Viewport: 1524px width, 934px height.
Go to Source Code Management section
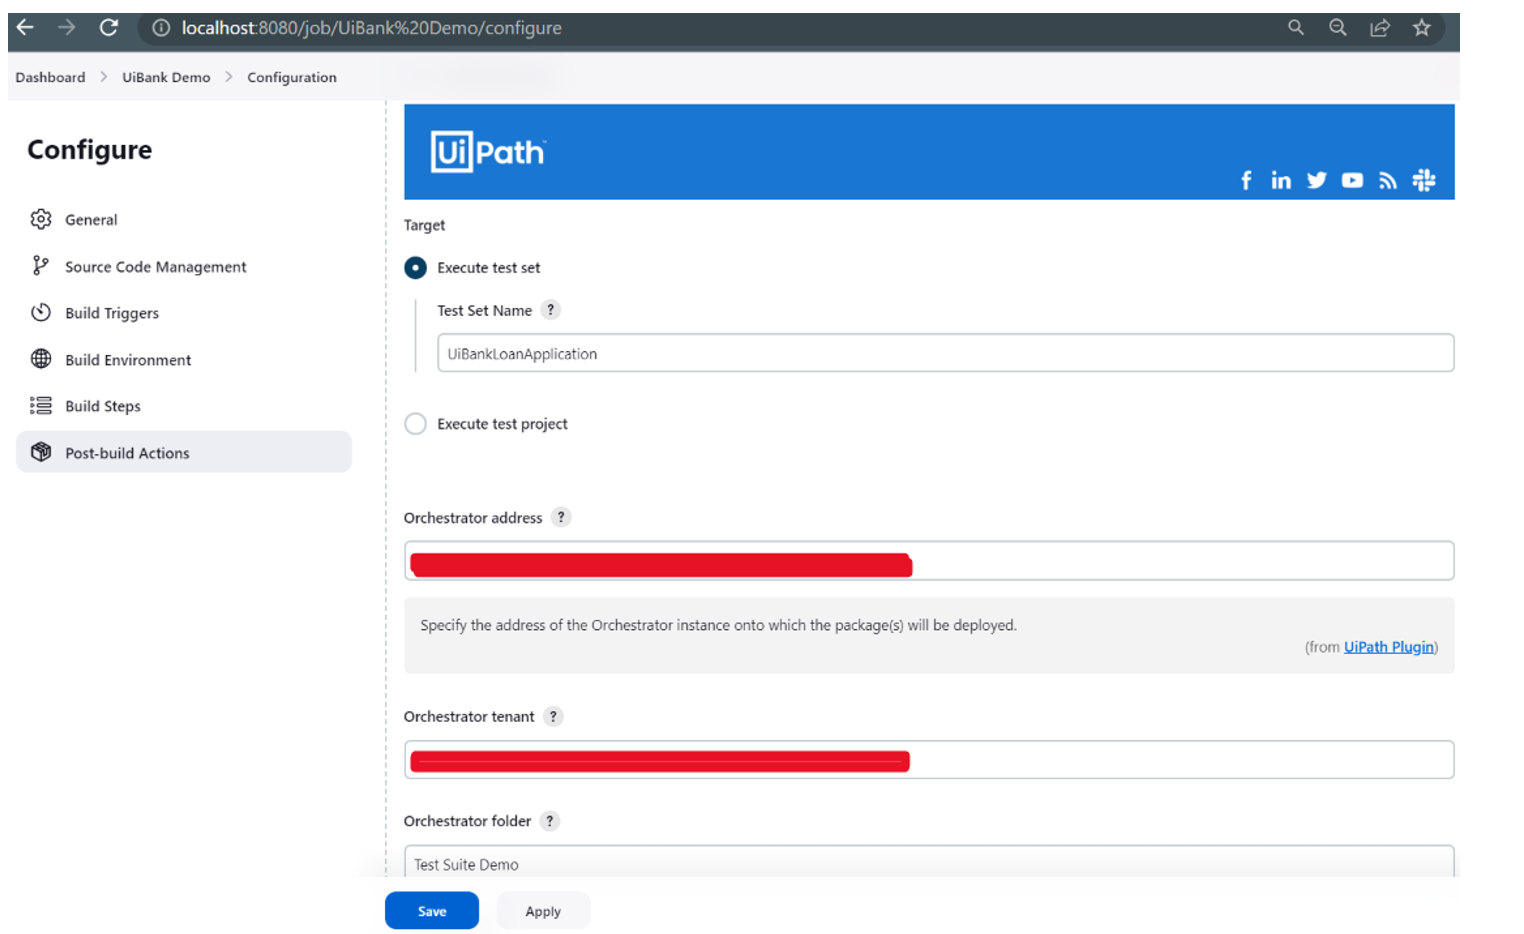pyautogui.click(x=184, y=266)
